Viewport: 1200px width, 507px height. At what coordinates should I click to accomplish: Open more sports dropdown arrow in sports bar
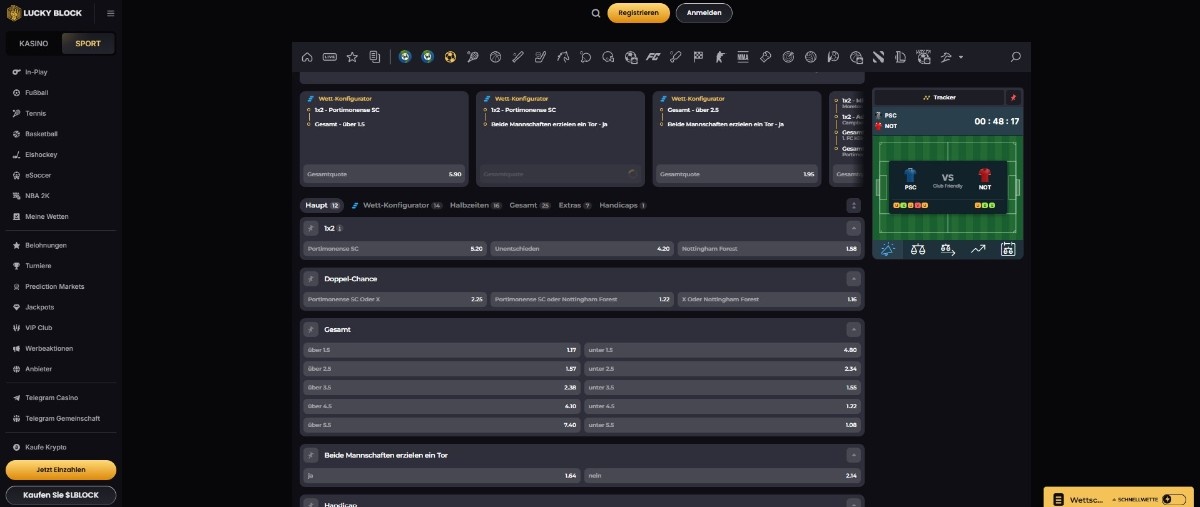tap(961, 57)
